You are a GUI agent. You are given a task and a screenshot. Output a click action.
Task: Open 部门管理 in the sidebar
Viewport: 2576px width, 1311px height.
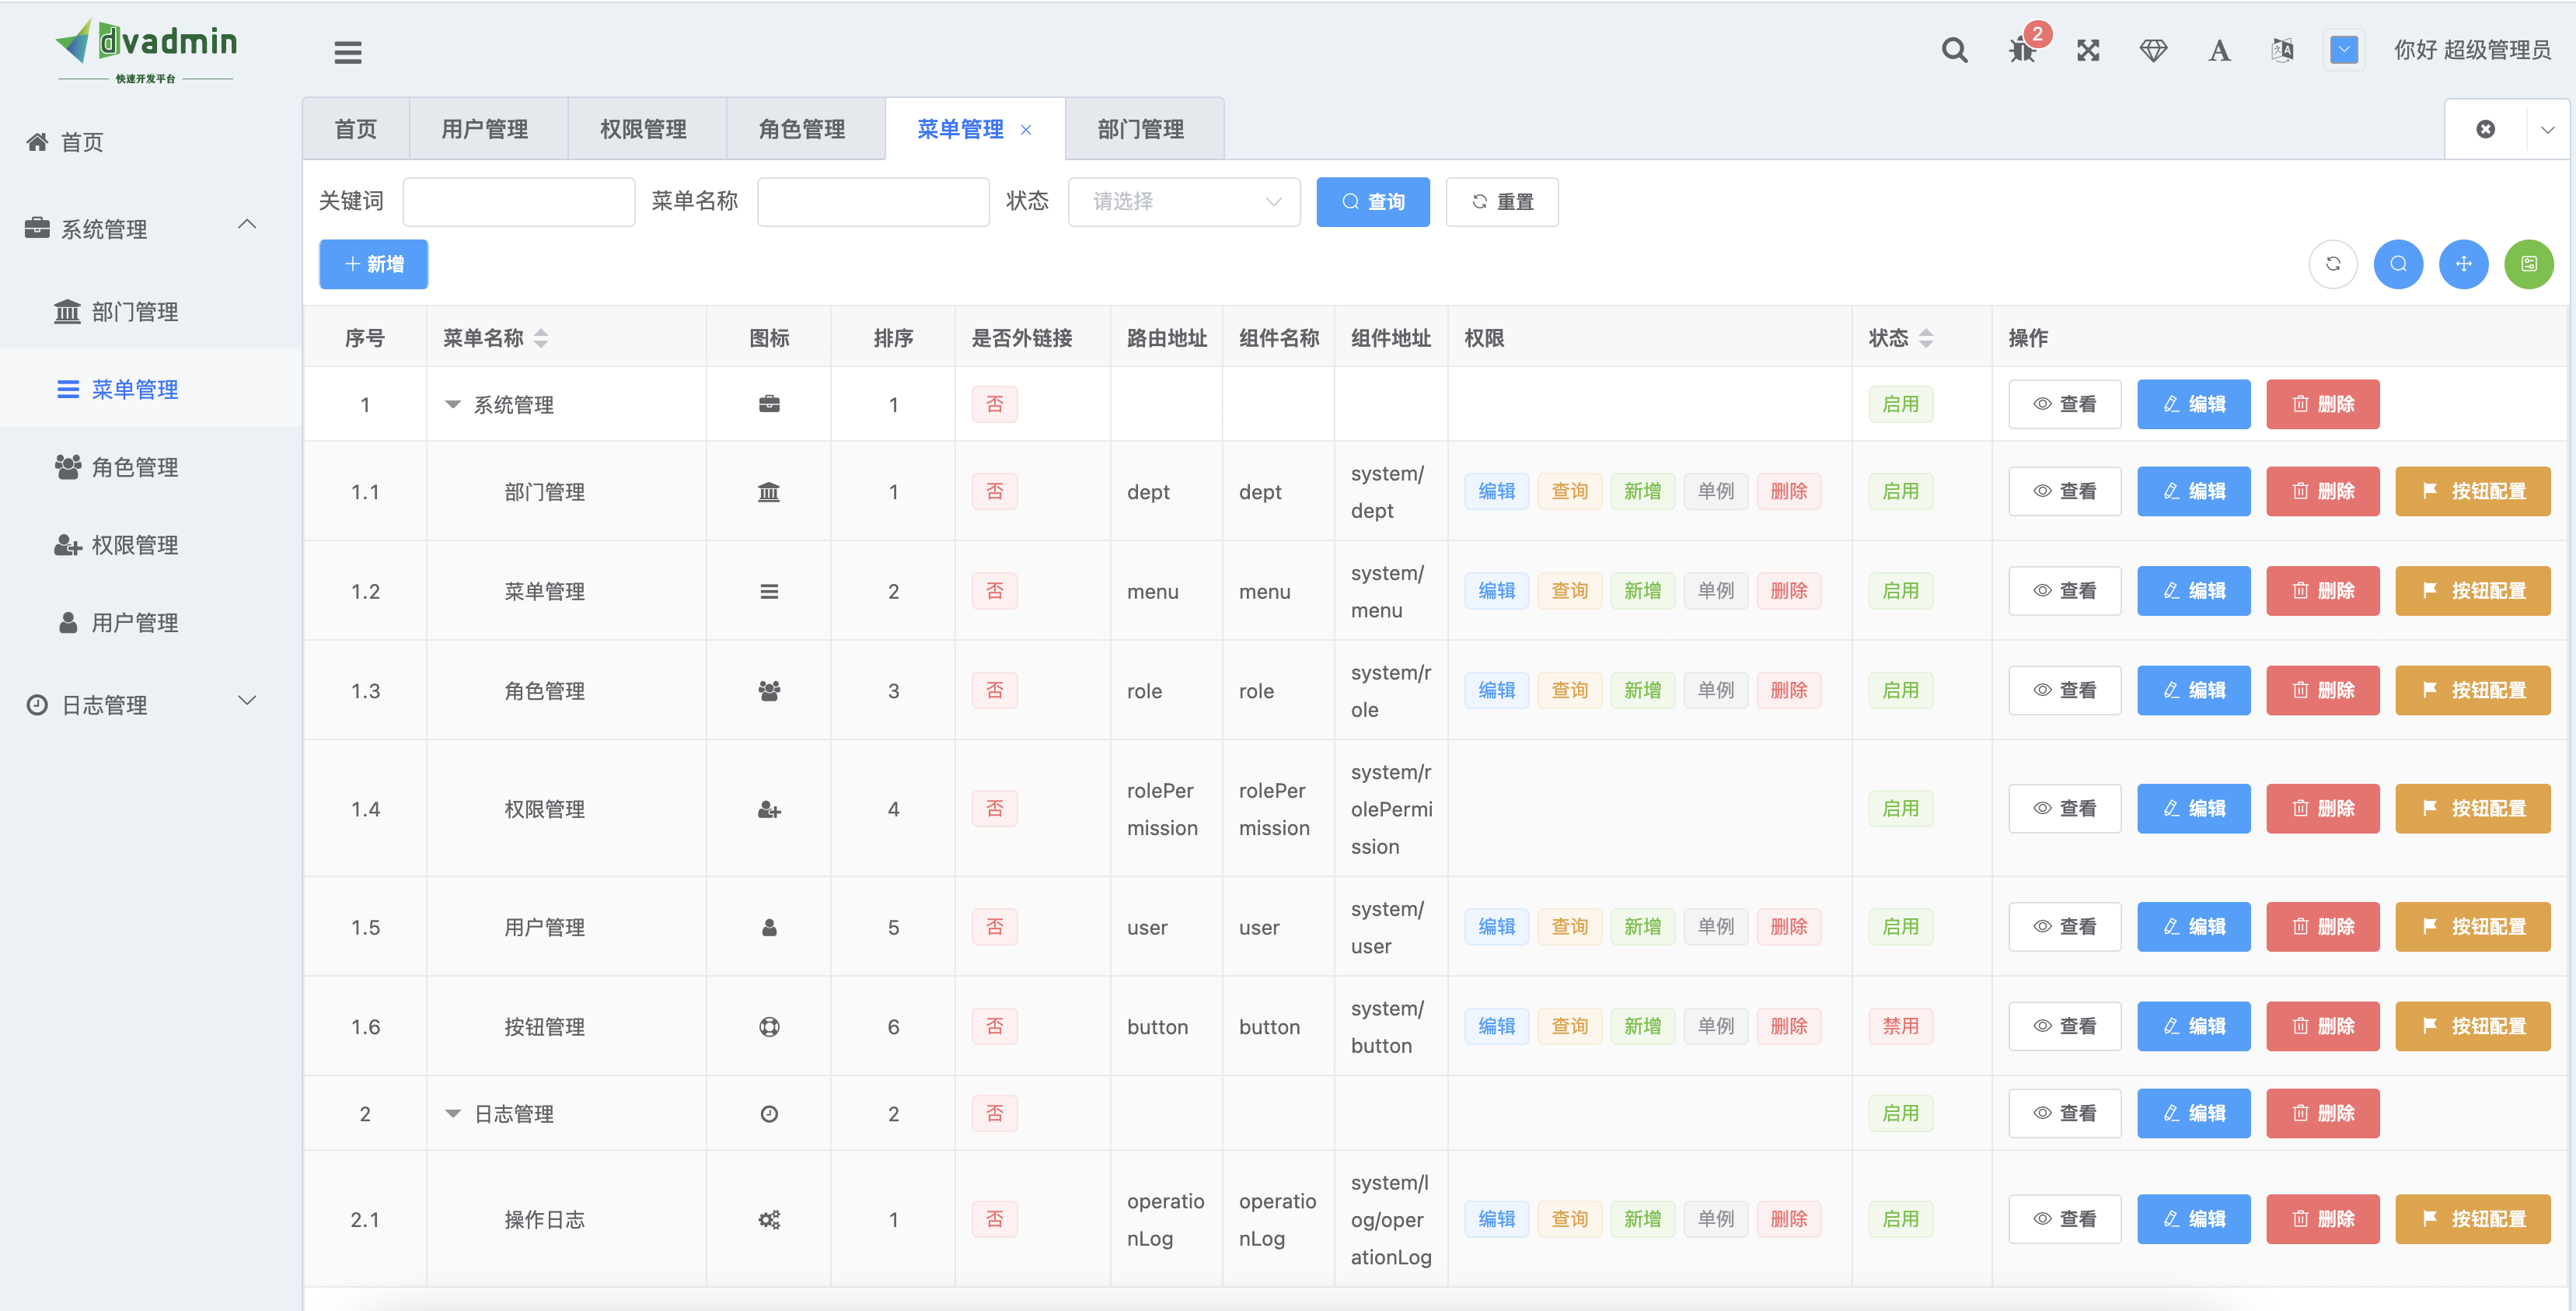150,312
